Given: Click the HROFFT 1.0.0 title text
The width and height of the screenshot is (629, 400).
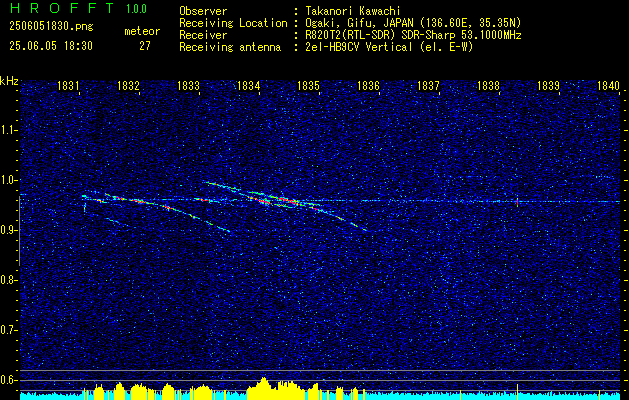Looking at the screenshot, I should (x=78, y=8).
